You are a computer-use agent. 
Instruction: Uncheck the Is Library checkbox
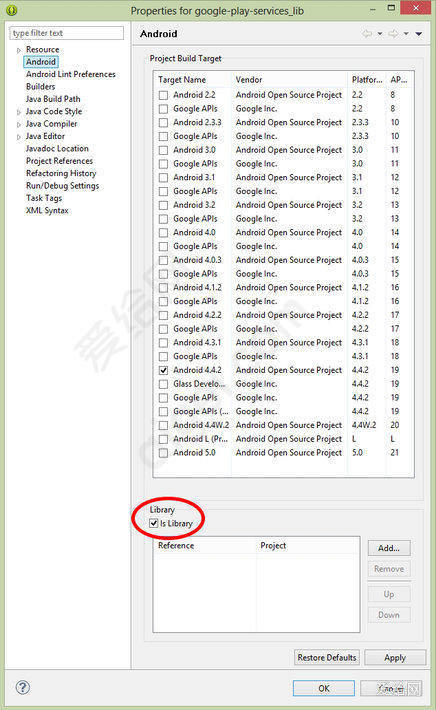(x=154, y=523)
